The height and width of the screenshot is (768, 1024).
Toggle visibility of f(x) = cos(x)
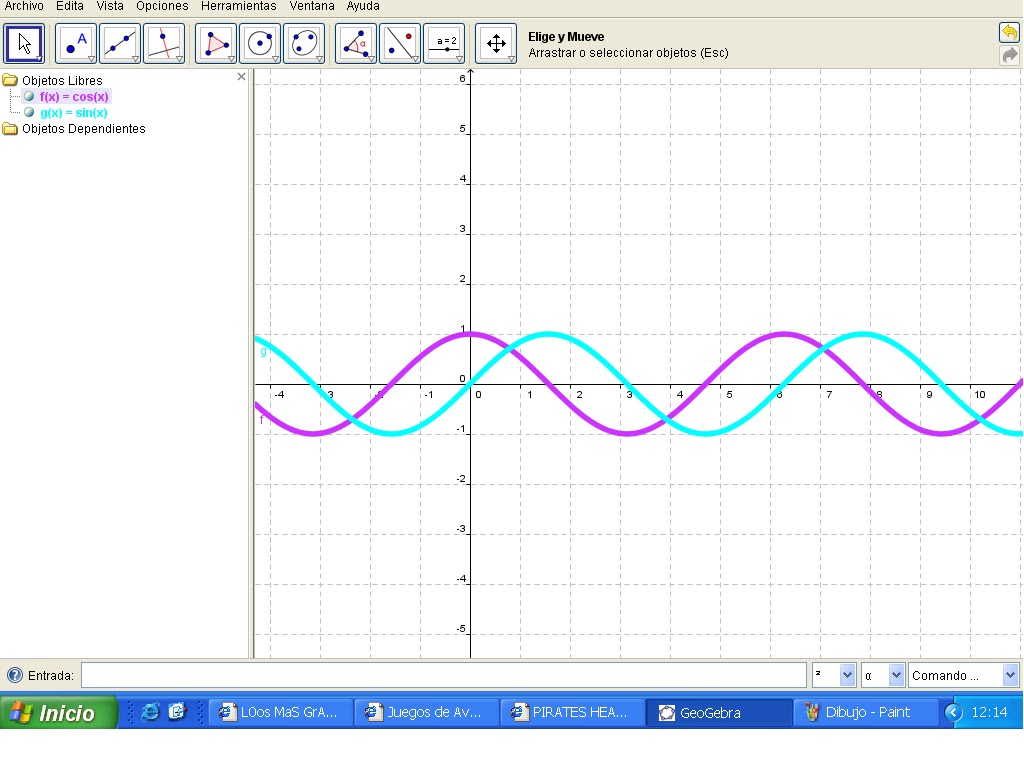click(x=29, y=97)
